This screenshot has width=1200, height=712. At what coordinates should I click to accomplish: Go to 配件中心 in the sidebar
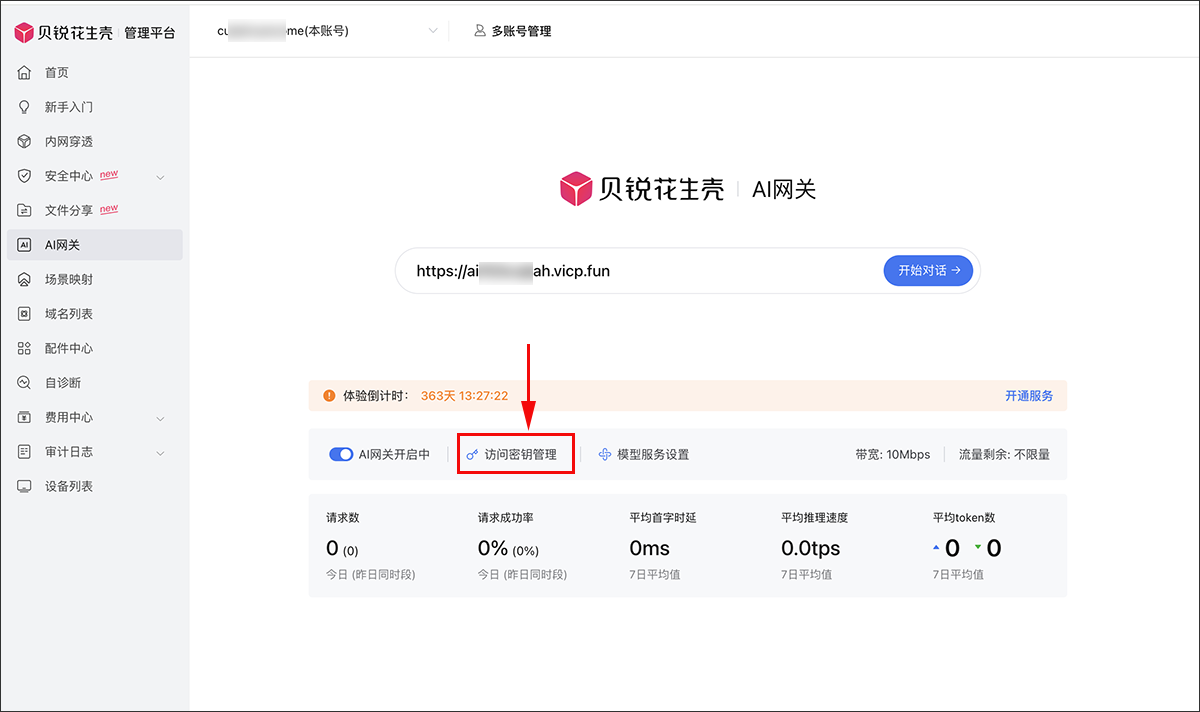(x=69, y=349)
